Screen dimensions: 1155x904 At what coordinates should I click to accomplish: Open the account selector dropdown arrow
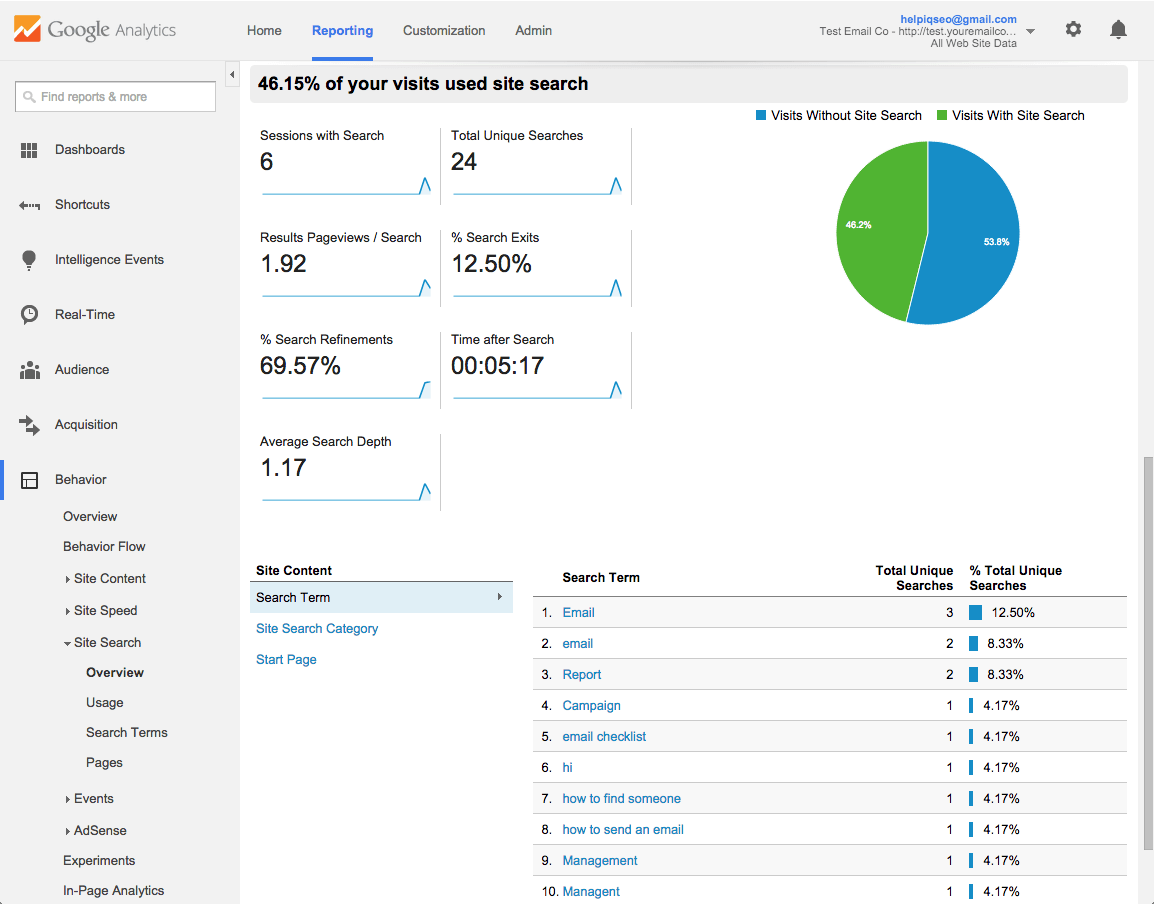click(x=1031, y=31)
